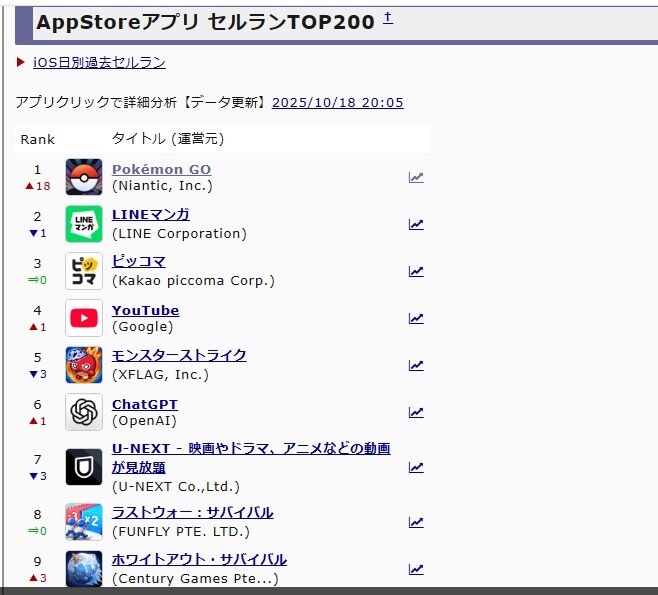Select the (Niantic, Inc.) publisher text

click(162, 185)
